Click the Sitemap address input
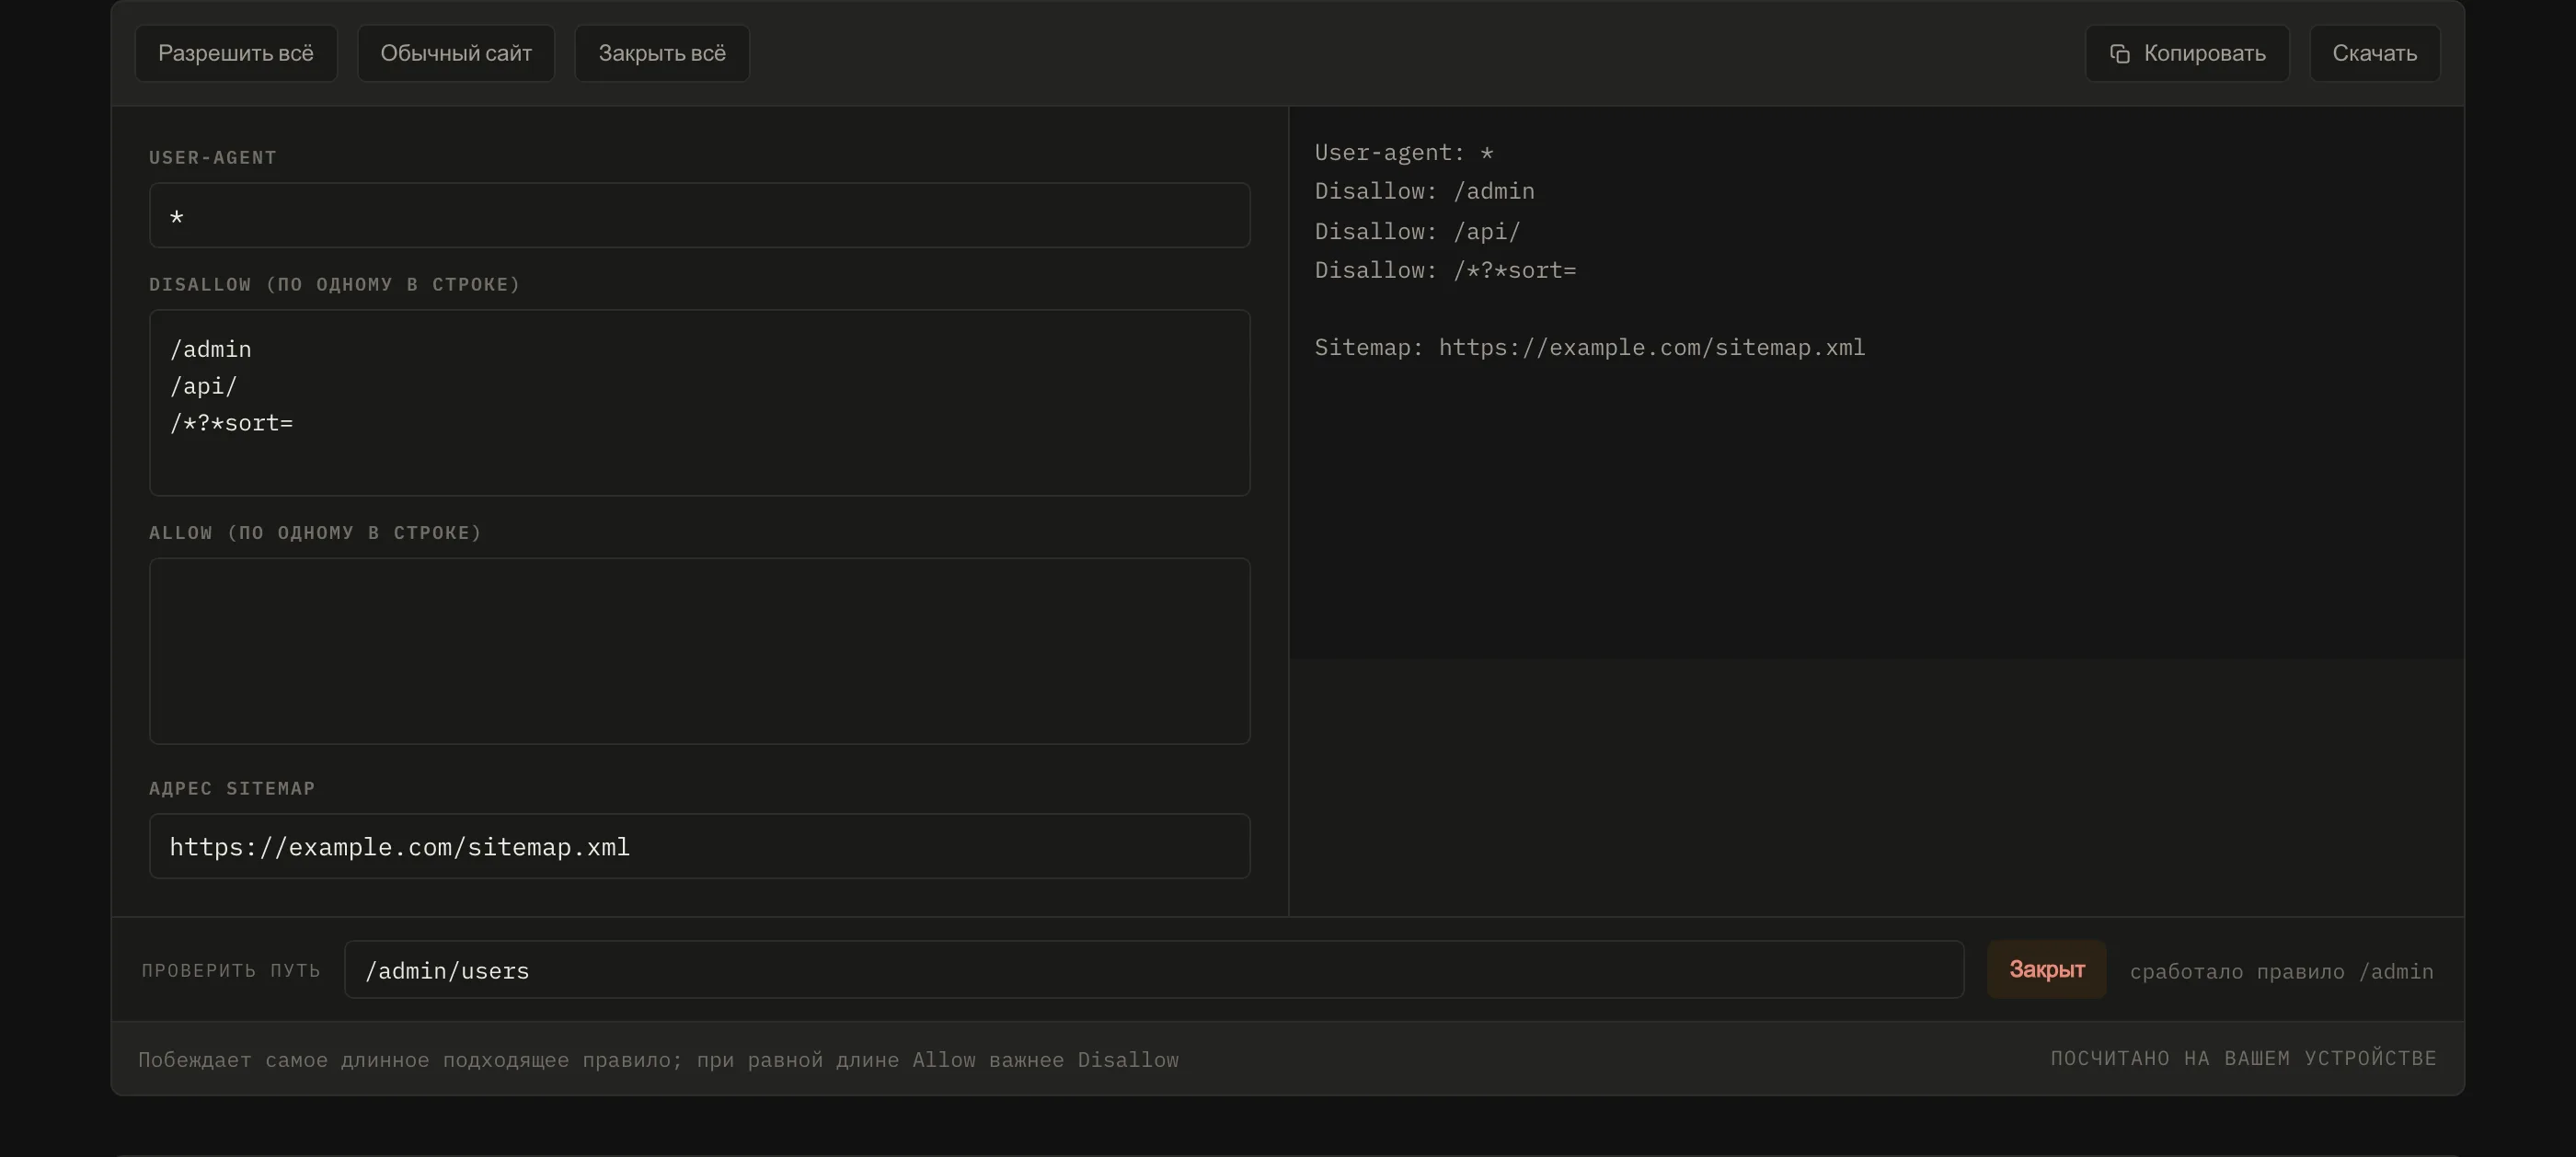2576x1157 pixels. click(x=700, y=846)
